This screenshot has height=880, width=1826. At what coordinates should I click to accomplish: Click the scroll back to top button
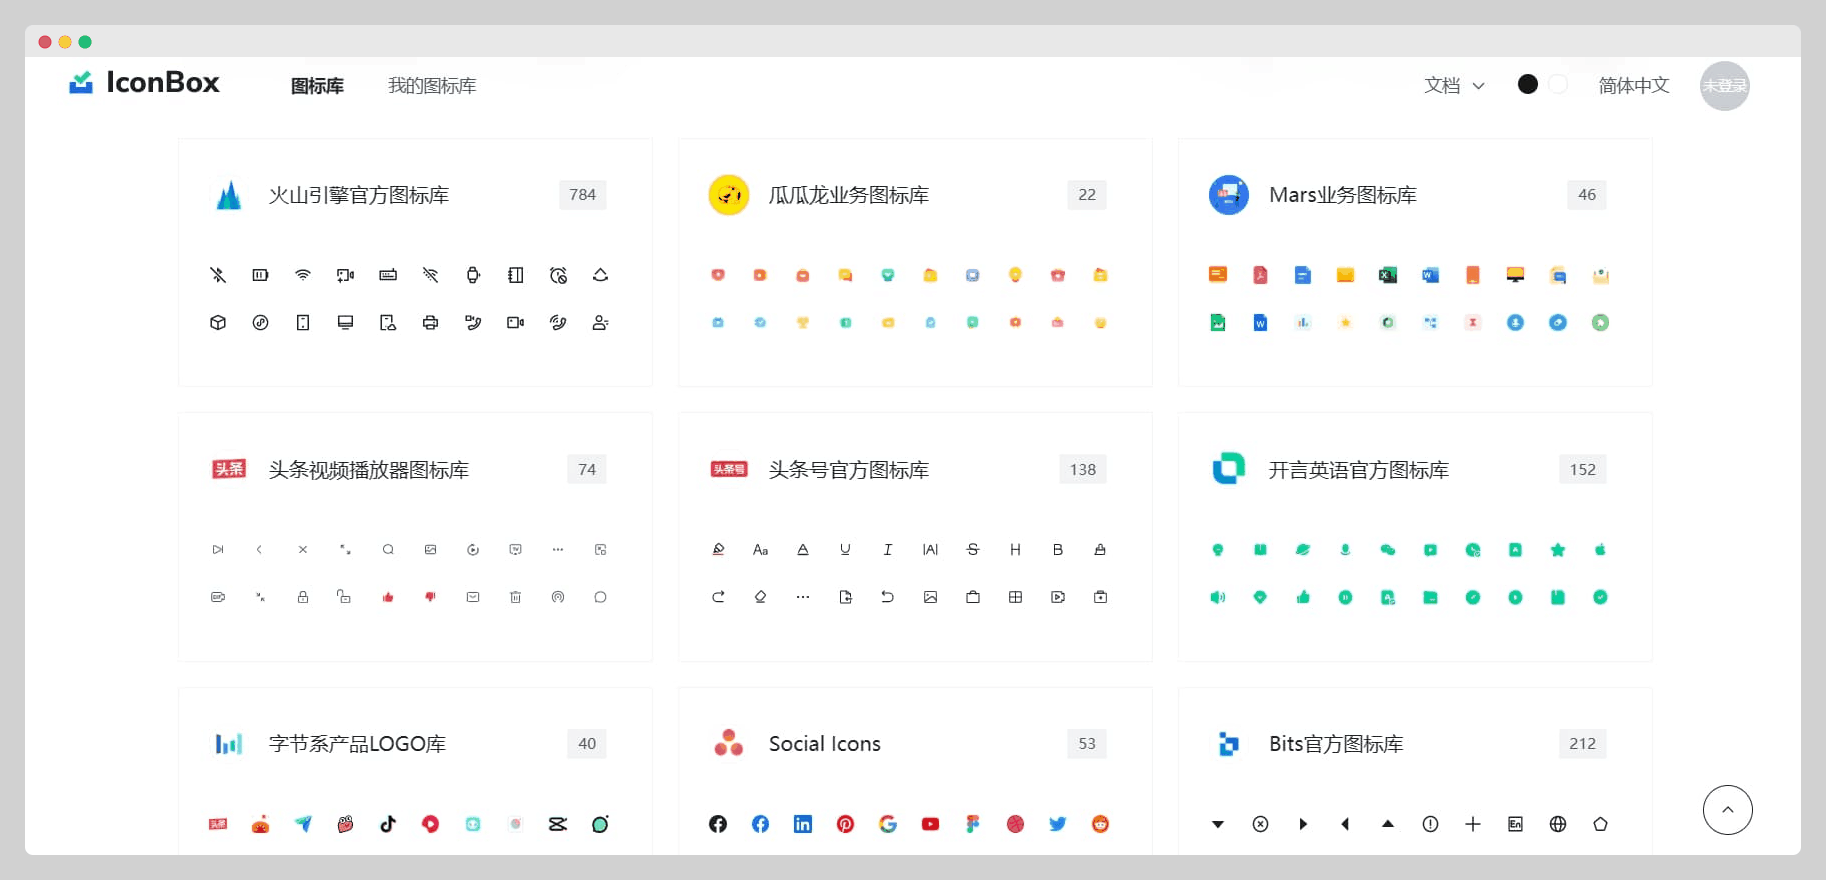(x=1727, y=810)
